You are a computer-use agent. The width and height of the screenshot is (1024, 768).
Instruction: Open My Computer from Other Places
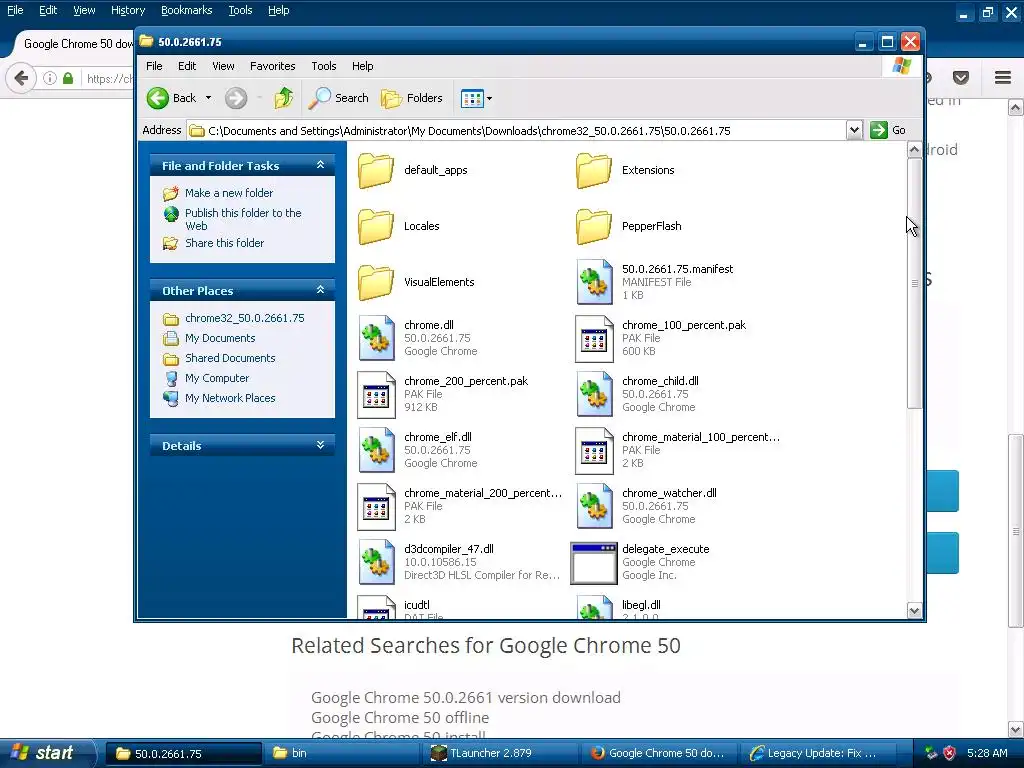217,378
